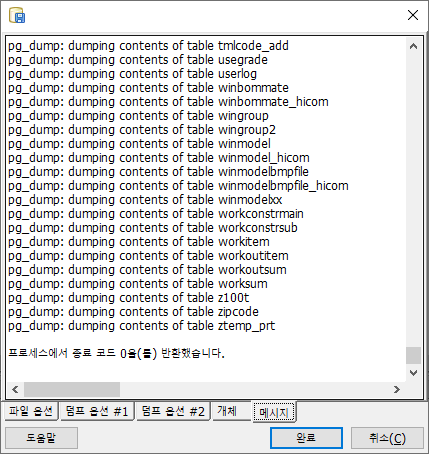Select the 메시지 tab
This screenshot has height=454, width=429.
(274, 412)
